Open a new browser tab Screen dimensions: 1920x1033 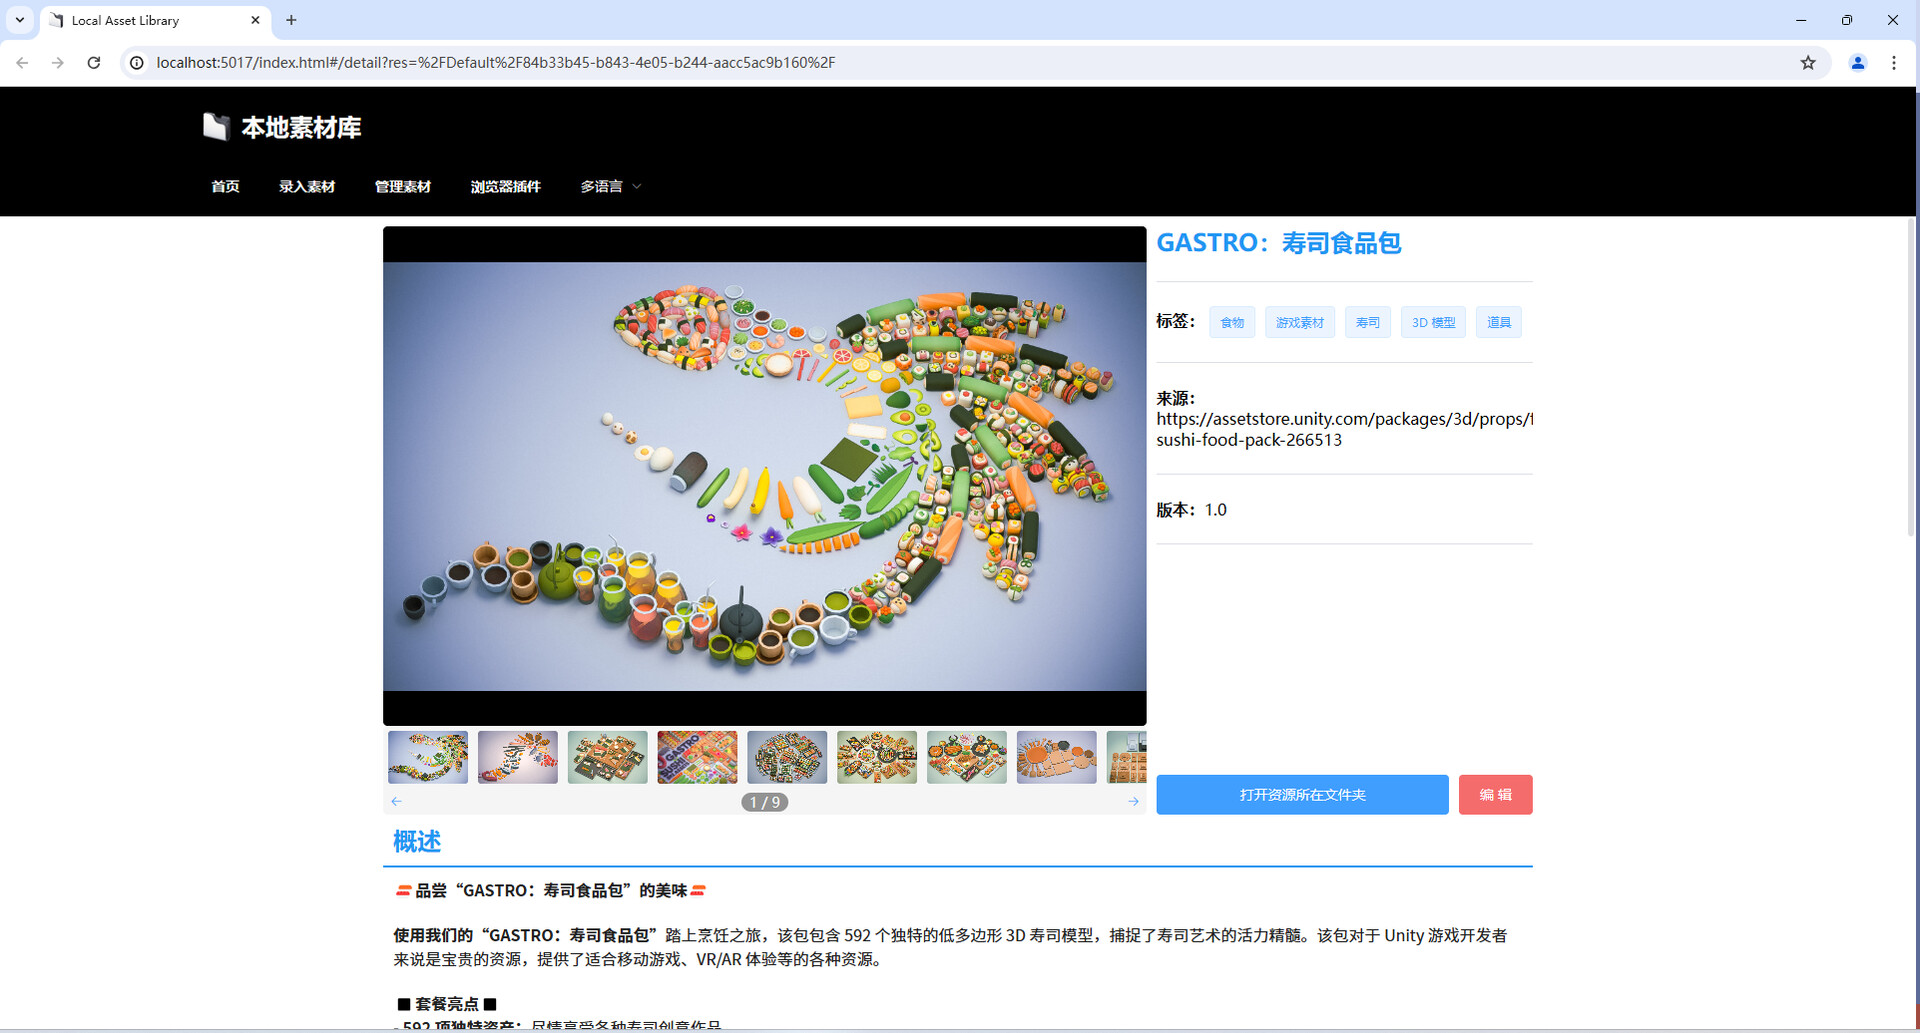291,20
